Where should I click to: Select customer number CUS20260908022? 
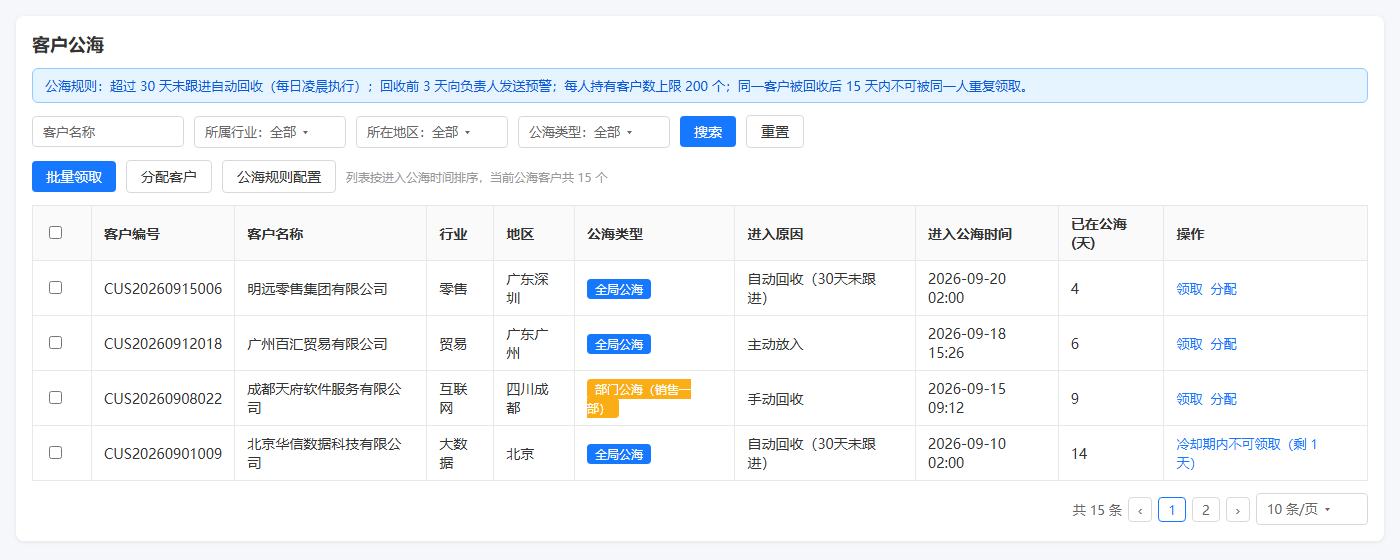(163, 399)
